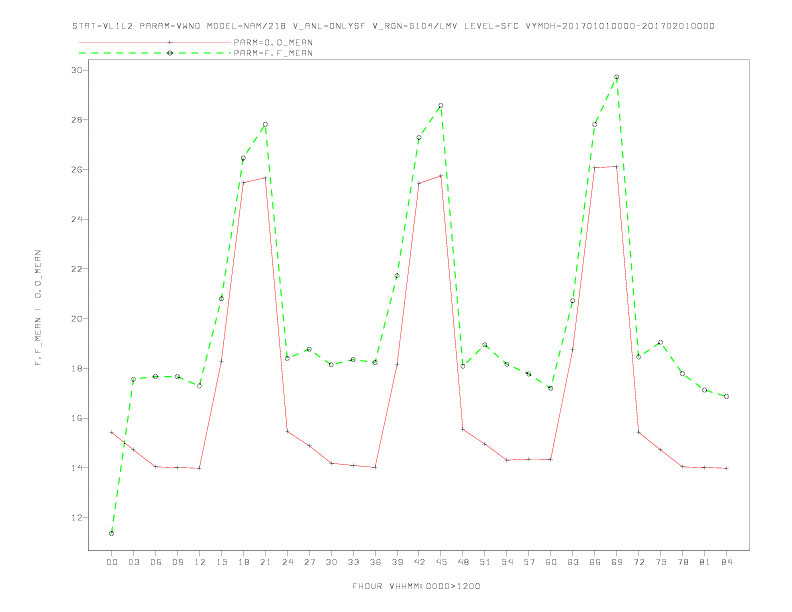
Task: Click the green dashed line legend sample
Action: (x=155, y=53)
